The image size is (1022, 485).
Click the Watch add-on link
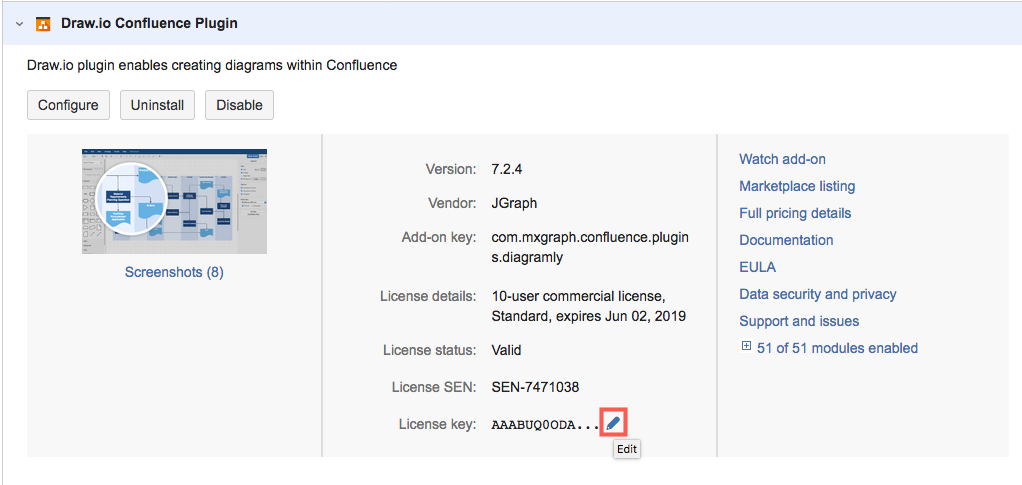(782, 159)
